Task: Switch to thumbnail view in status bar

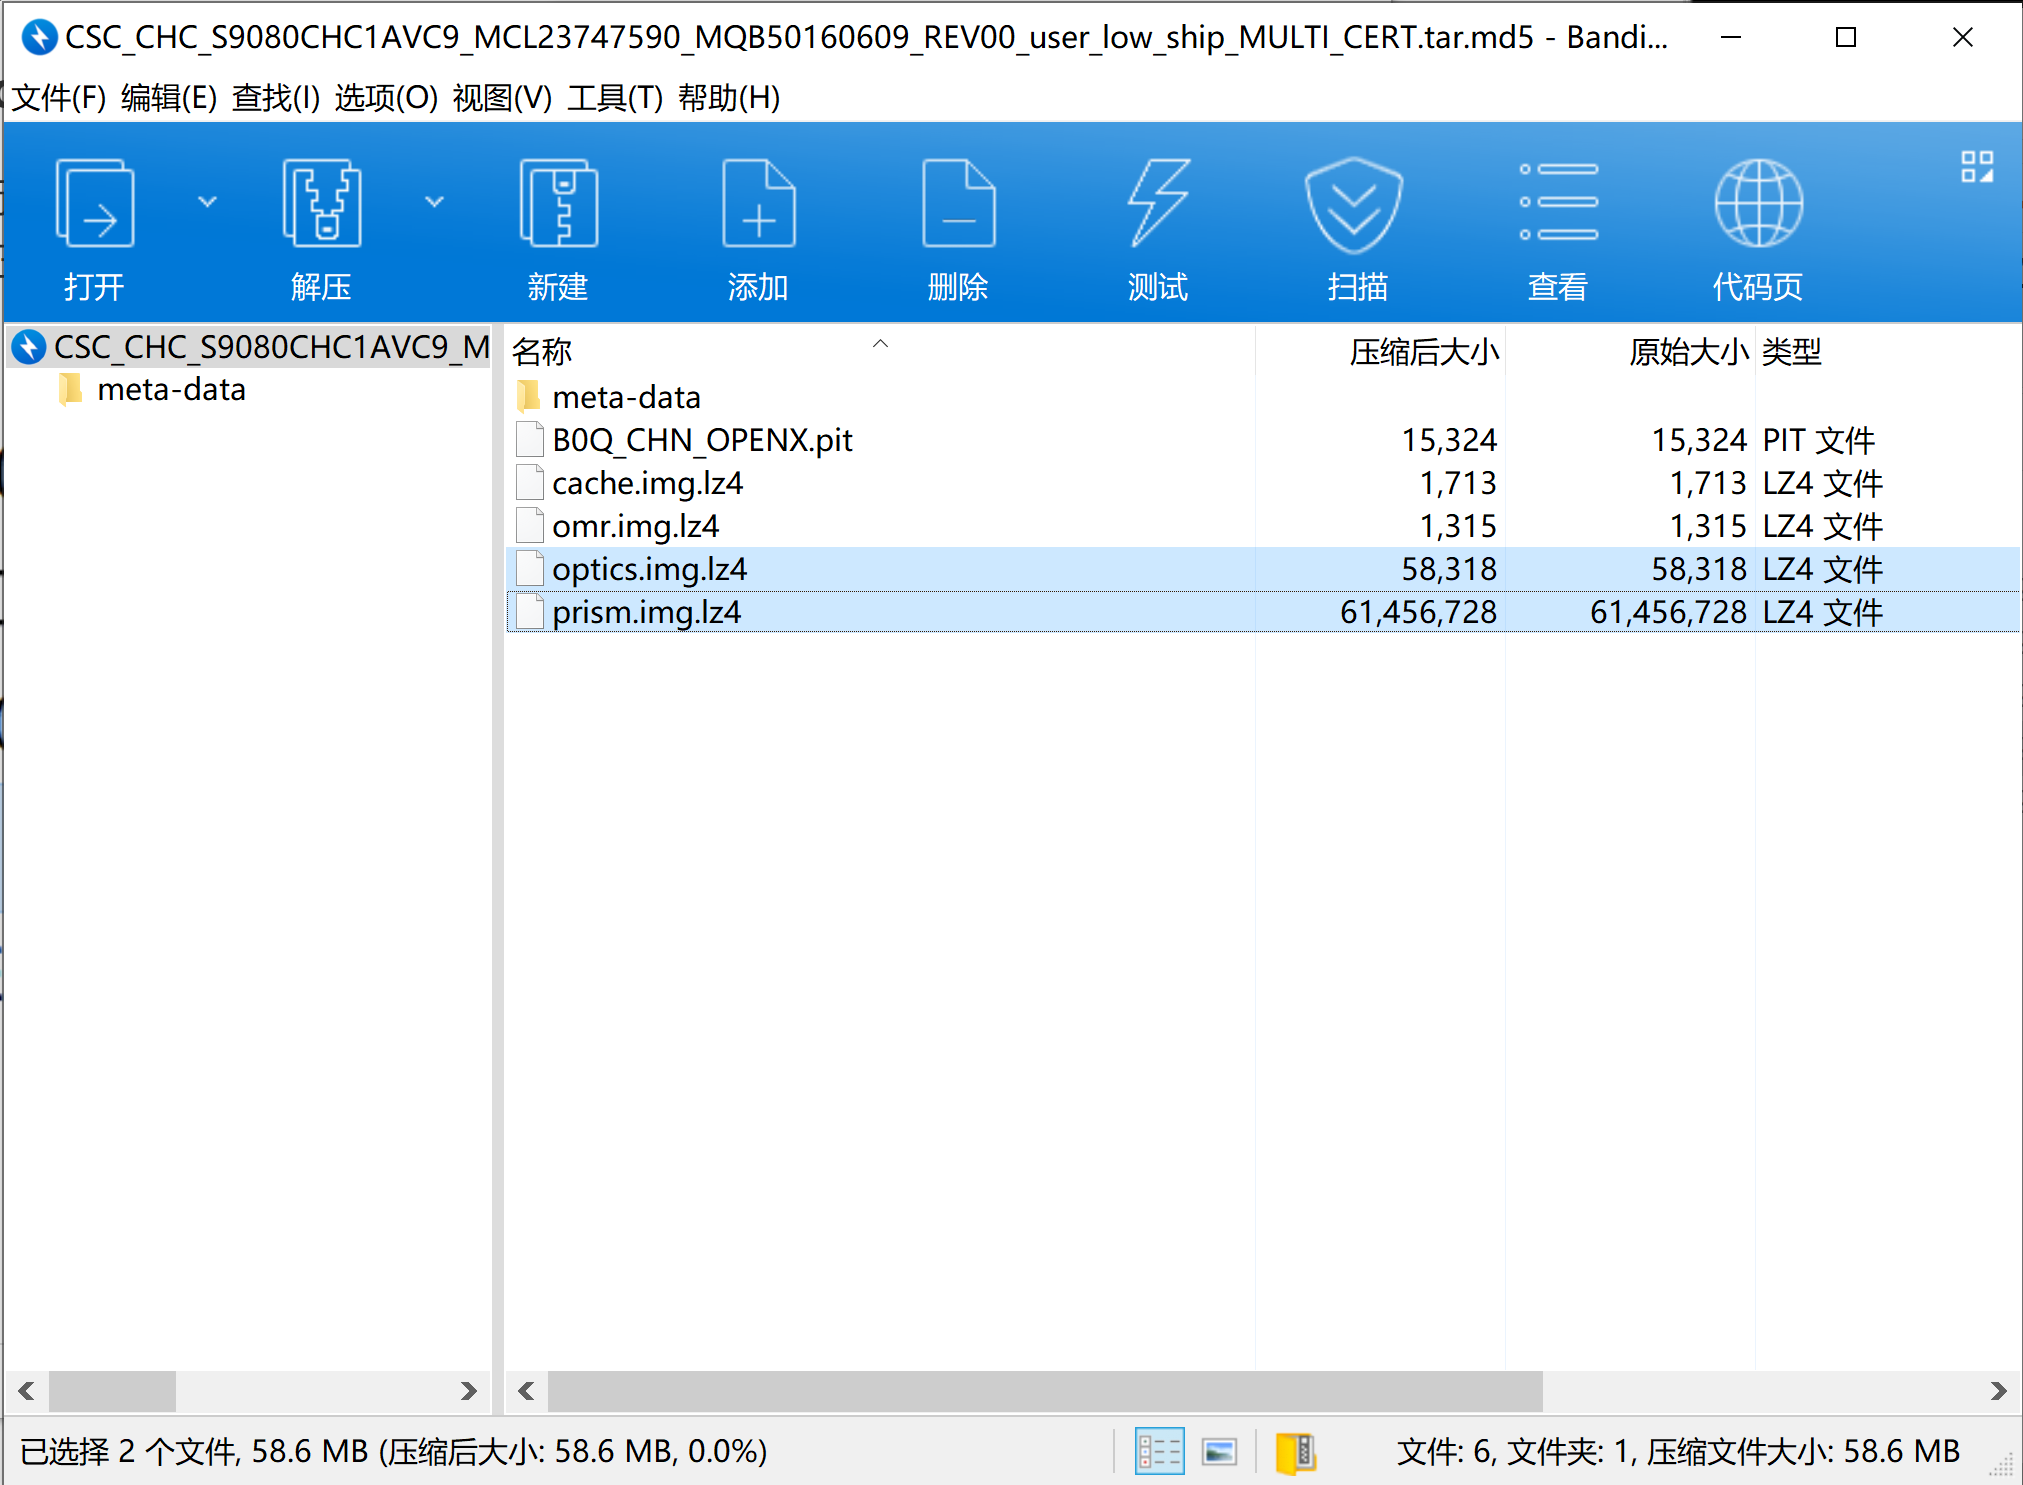Action: pos(1219,1451)
